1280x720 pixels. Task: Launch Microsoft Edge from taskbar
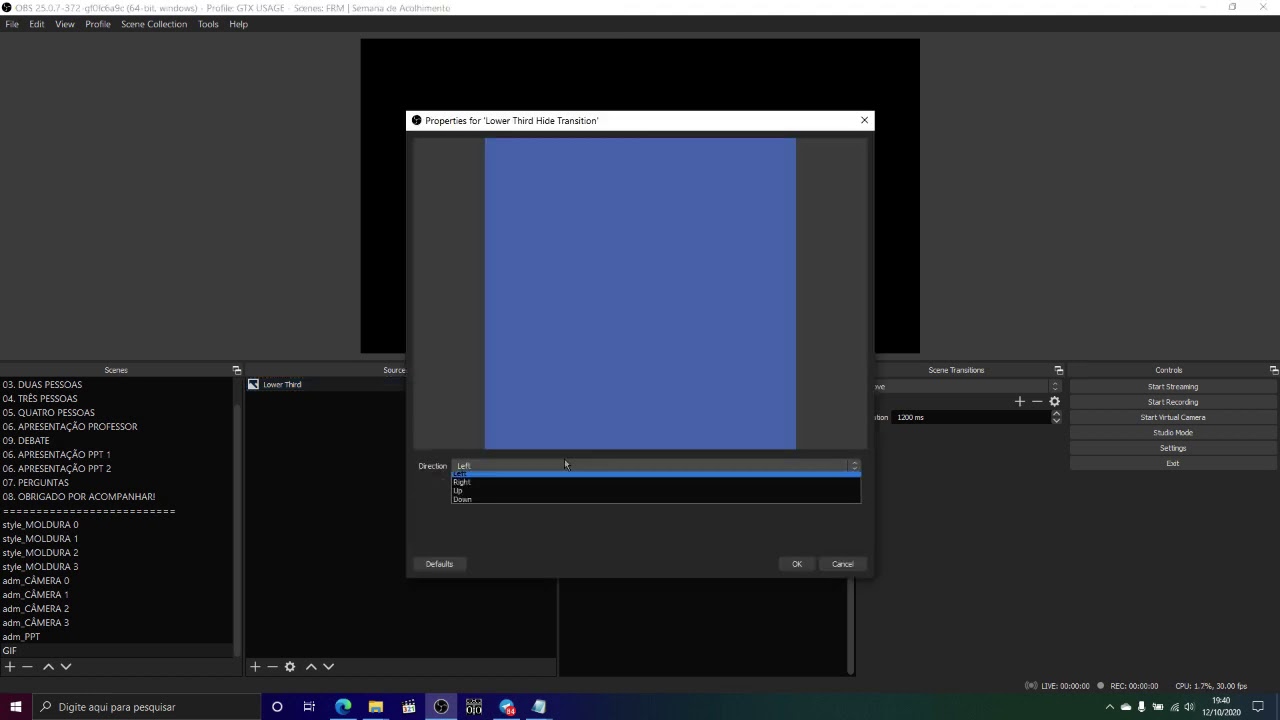pyautogui.click(x=343, y=707)
